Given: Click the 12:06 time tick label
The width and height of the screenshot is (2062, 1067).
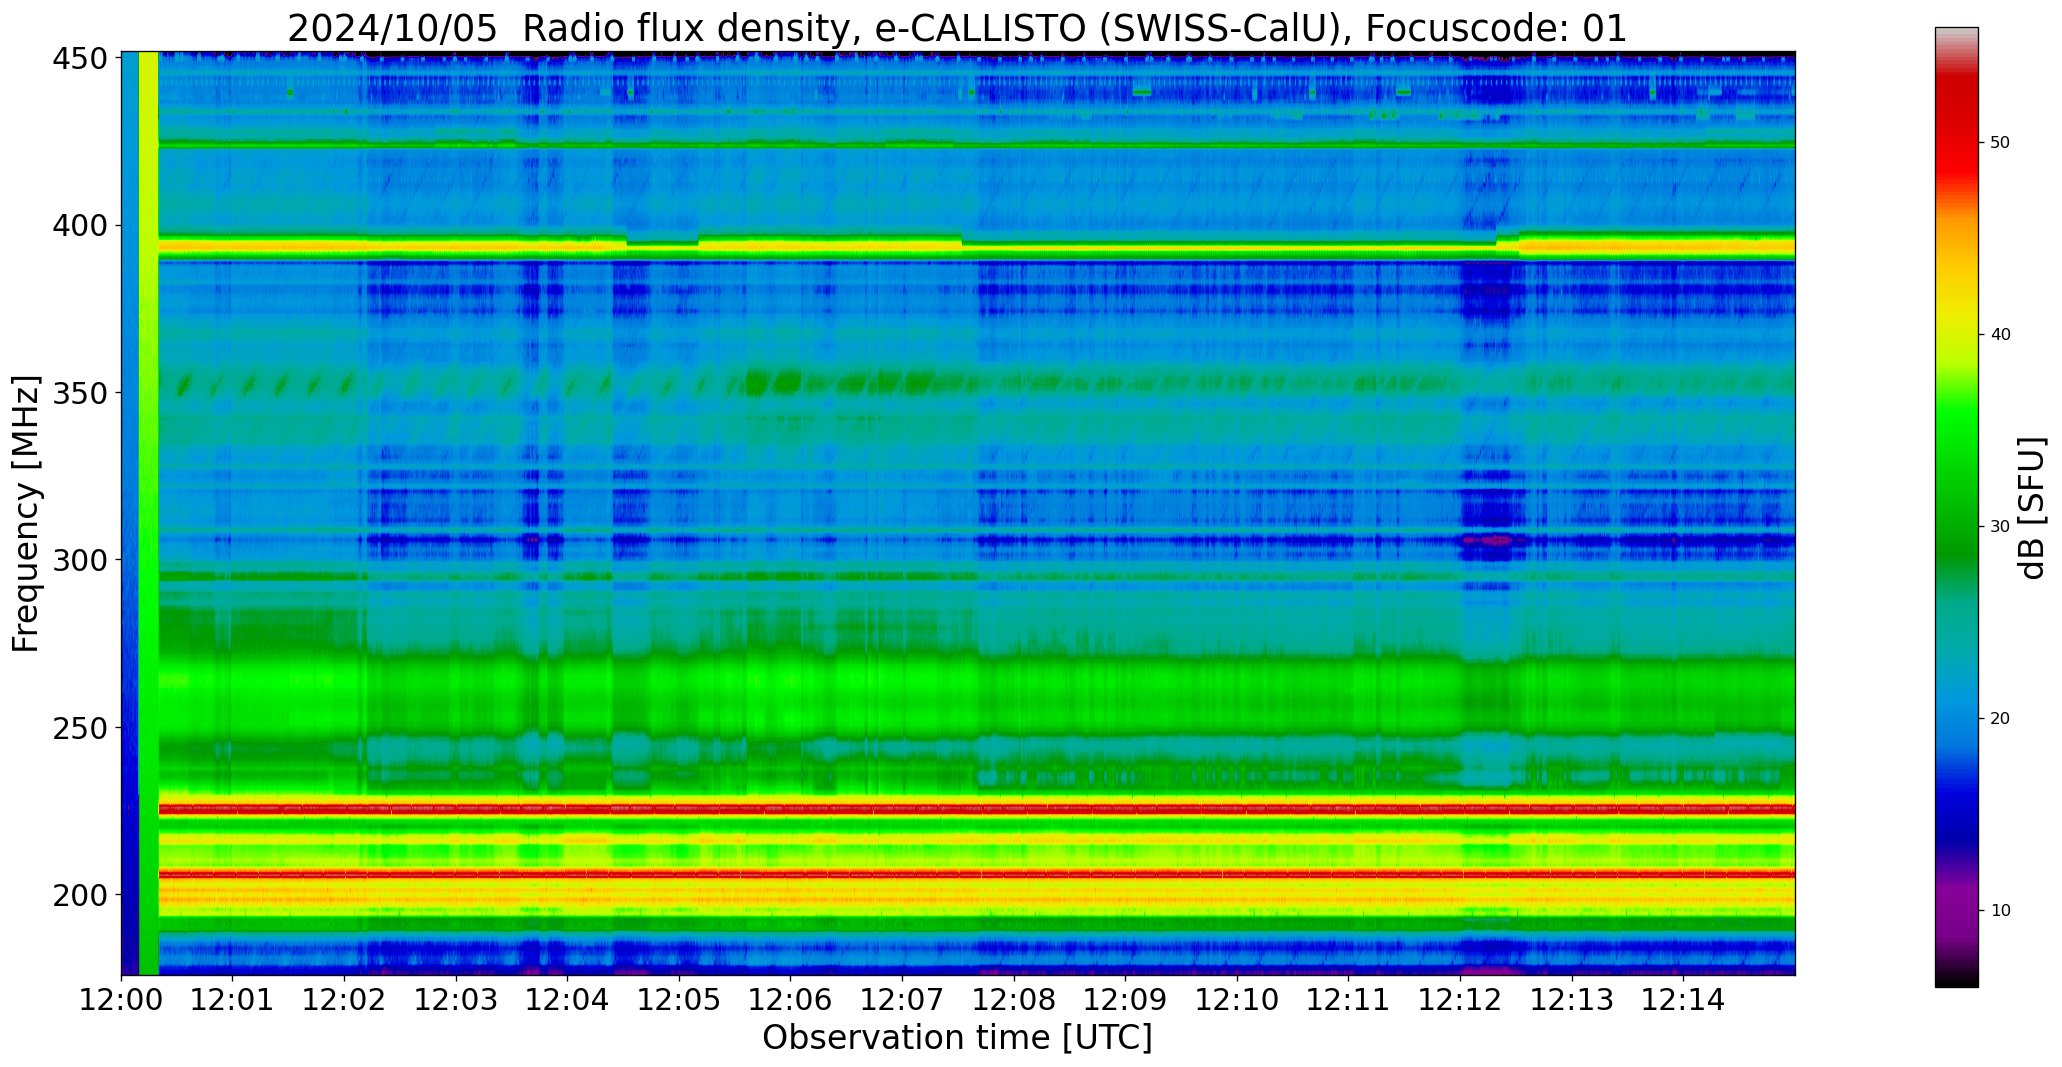Looking at the screenshot, I should tap(791, 999).
